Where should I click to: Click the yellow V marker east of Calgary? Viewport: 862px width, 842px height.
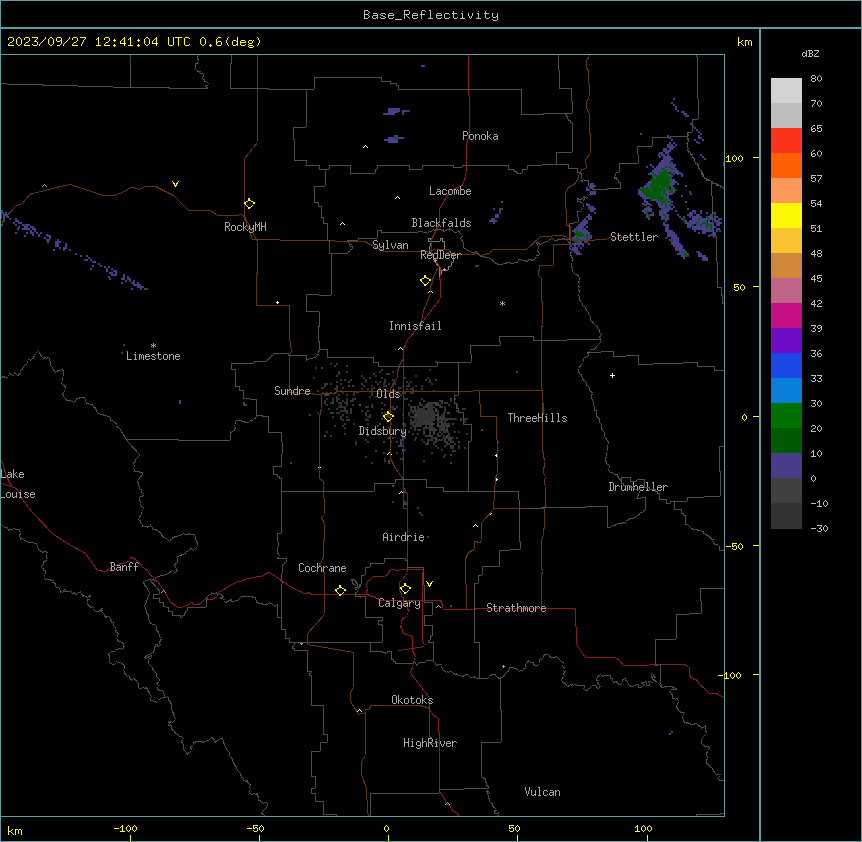(x=429, y=584)
